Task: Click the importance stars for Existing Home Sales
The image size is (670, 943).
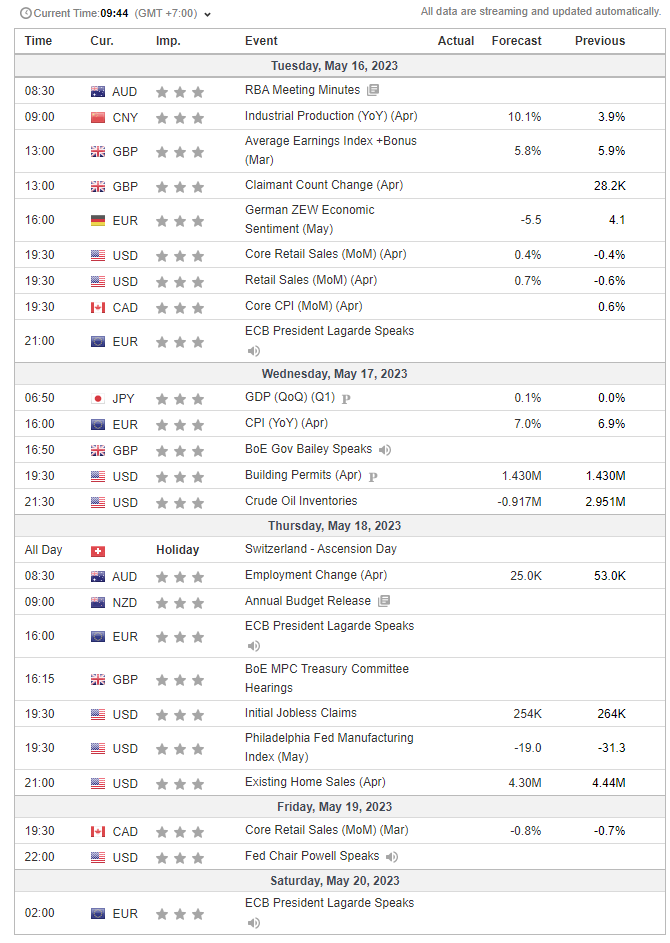Action: click(x=182, y=784)
